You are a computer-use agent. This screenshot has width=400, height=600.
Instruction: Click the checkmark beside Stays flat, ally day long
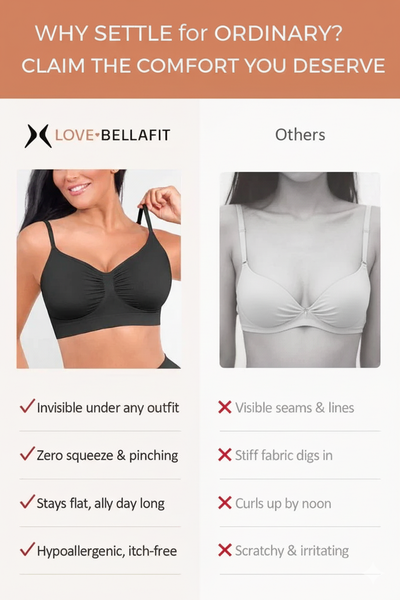[x=27, y=502]
